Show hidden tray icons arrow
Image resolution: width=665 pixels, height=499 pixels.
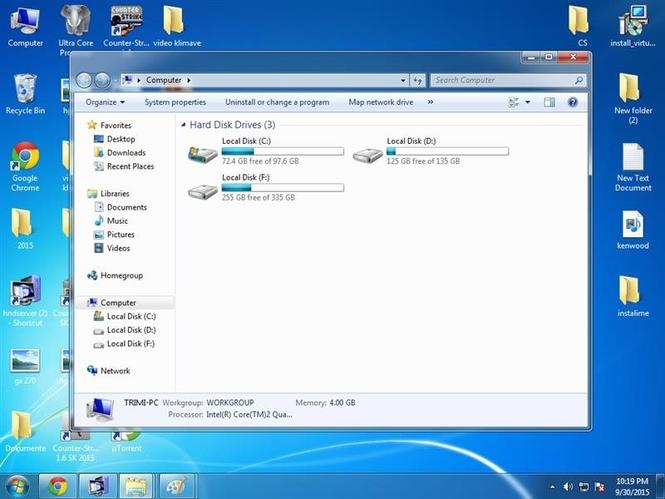552,487
